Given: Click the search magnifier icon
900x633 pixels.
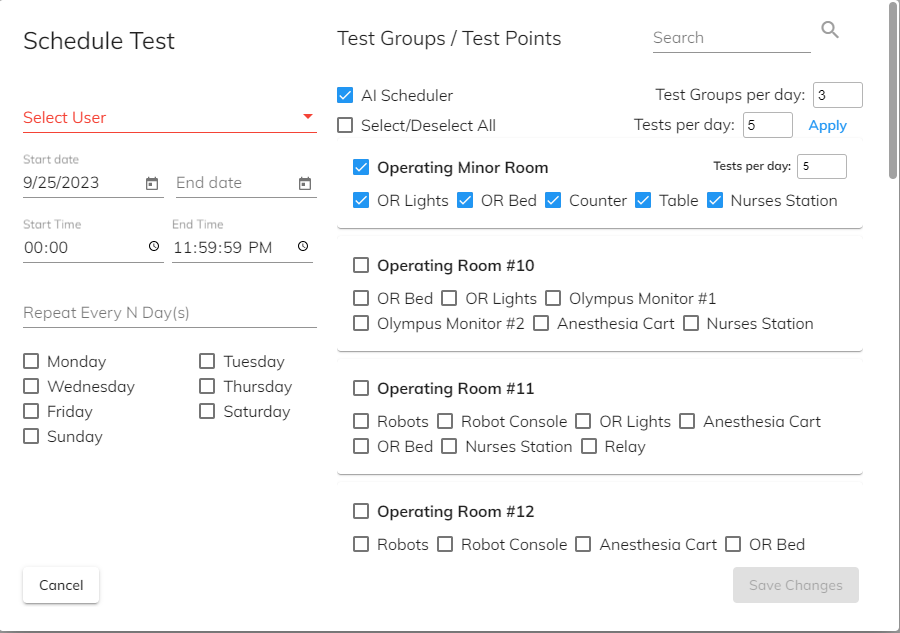Looking at the screenshot, I should coord(830,30).
